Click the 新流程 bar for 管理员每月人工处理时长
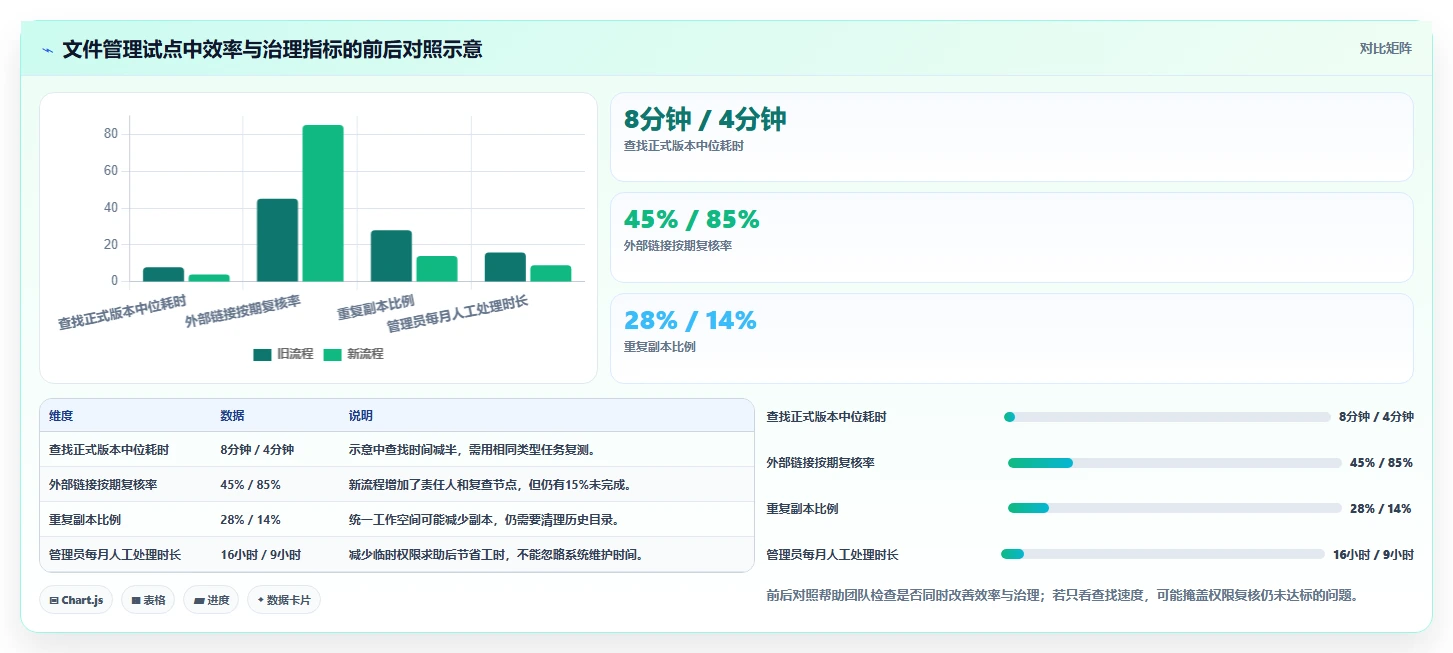 [x=551, y=273]
